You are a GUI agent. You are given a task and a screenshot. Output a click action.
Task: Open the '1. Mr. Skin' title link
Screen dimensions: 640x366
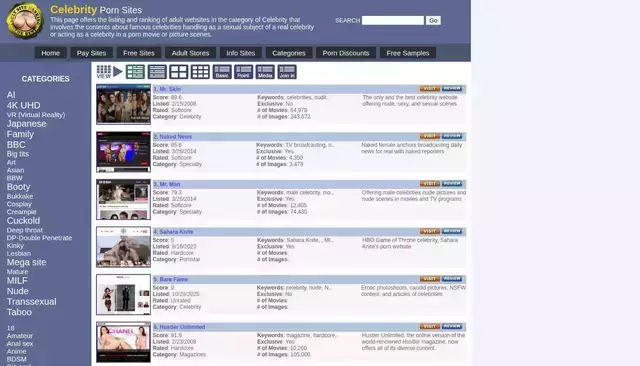pyautogui.click(x=167, y=89)
